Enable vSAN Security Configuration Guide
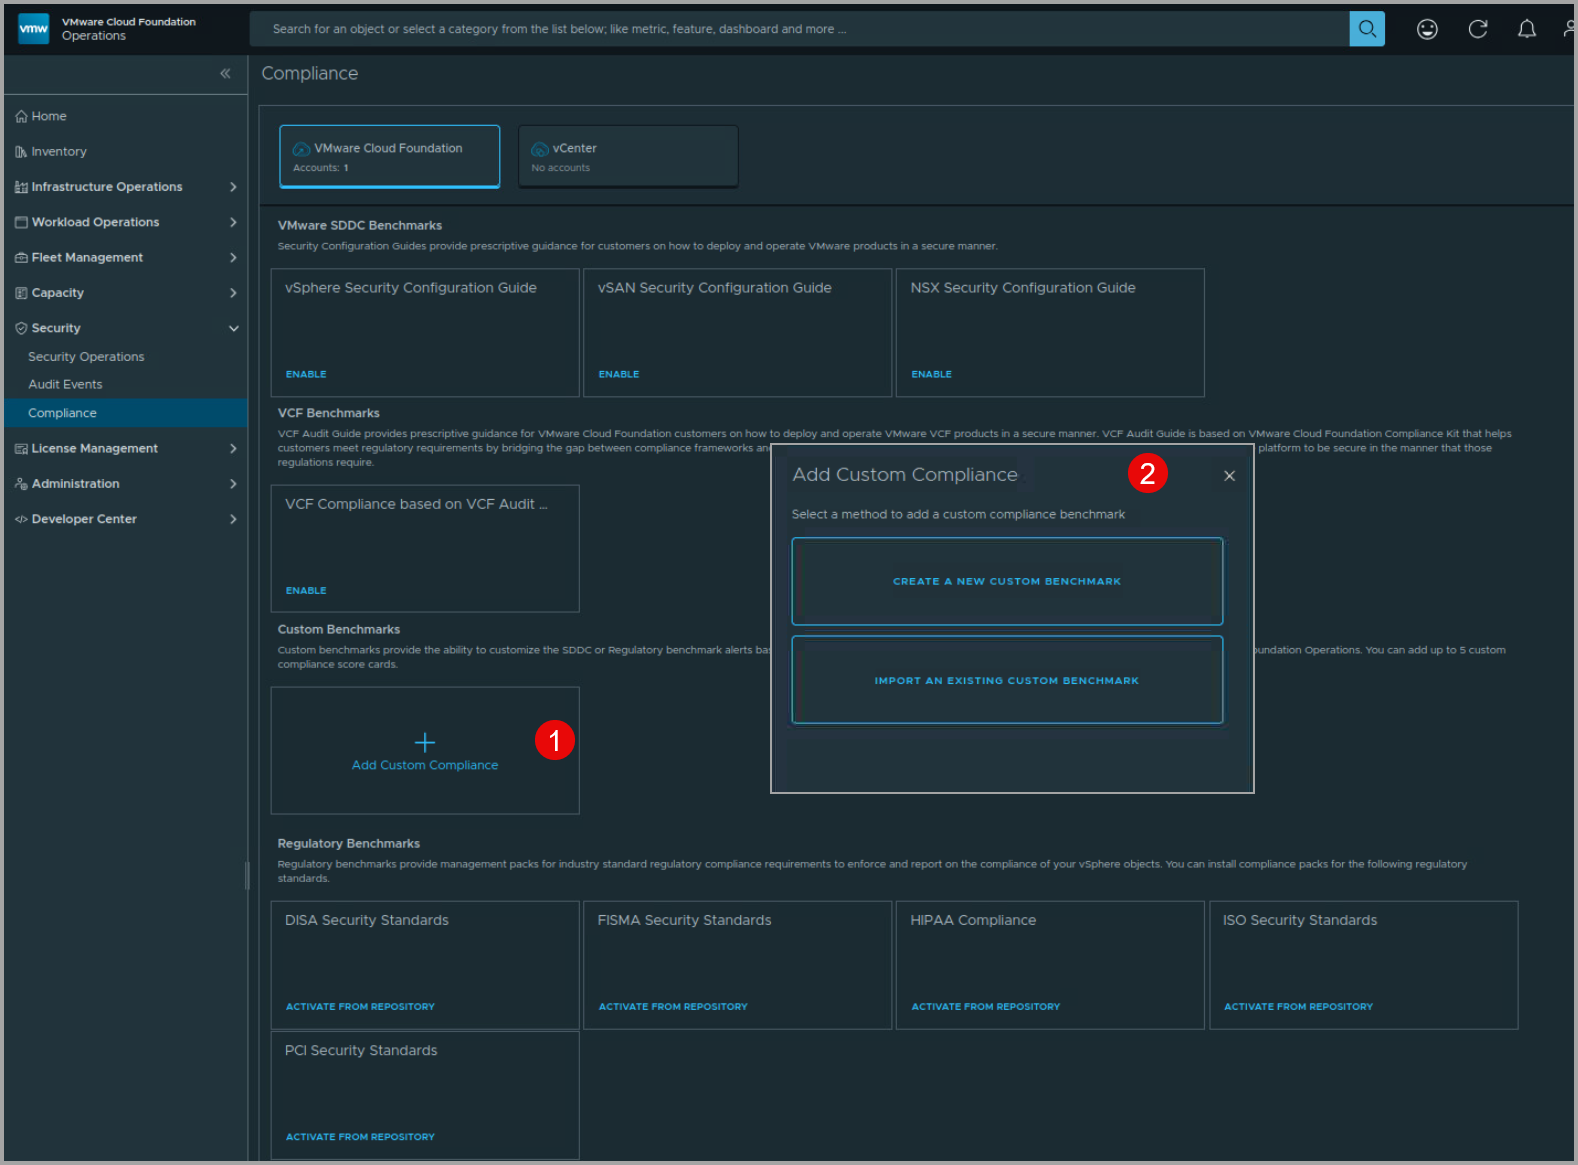1578x1165 pixels. pyautogui.click(x=619, y=374)
